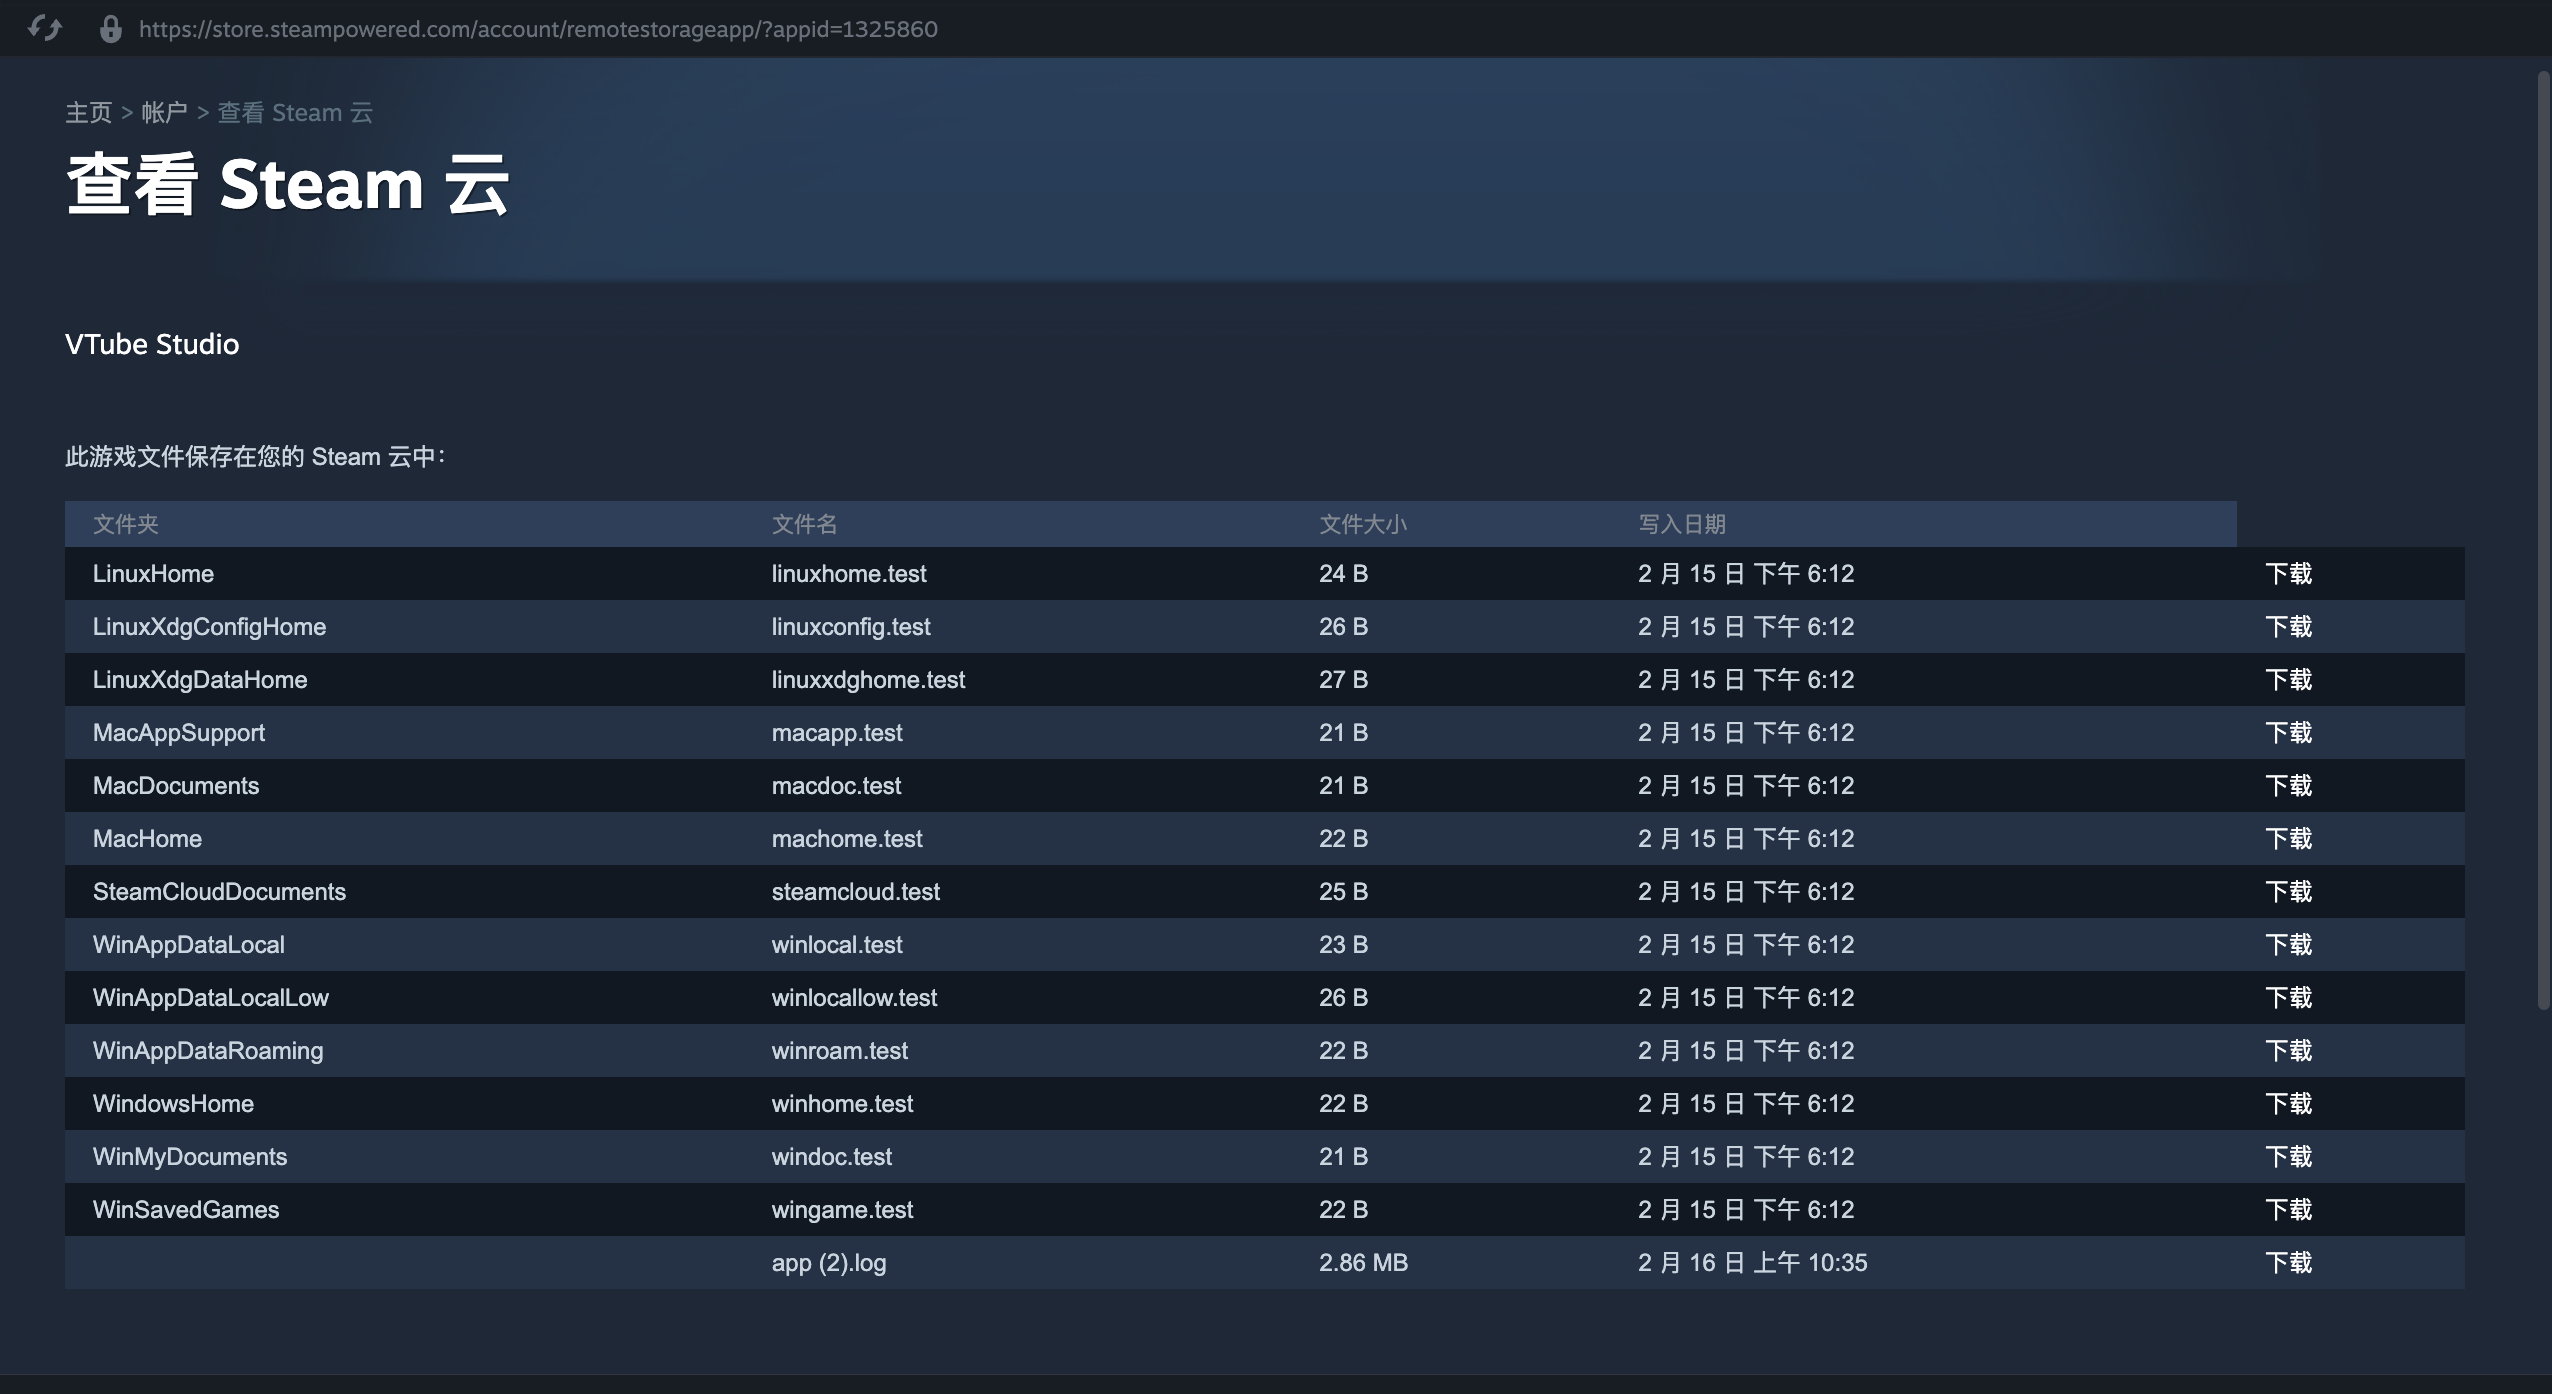Select the WinSavedGames folder cell
Screen dimensions: 2552x1394
pos(186,1210)
